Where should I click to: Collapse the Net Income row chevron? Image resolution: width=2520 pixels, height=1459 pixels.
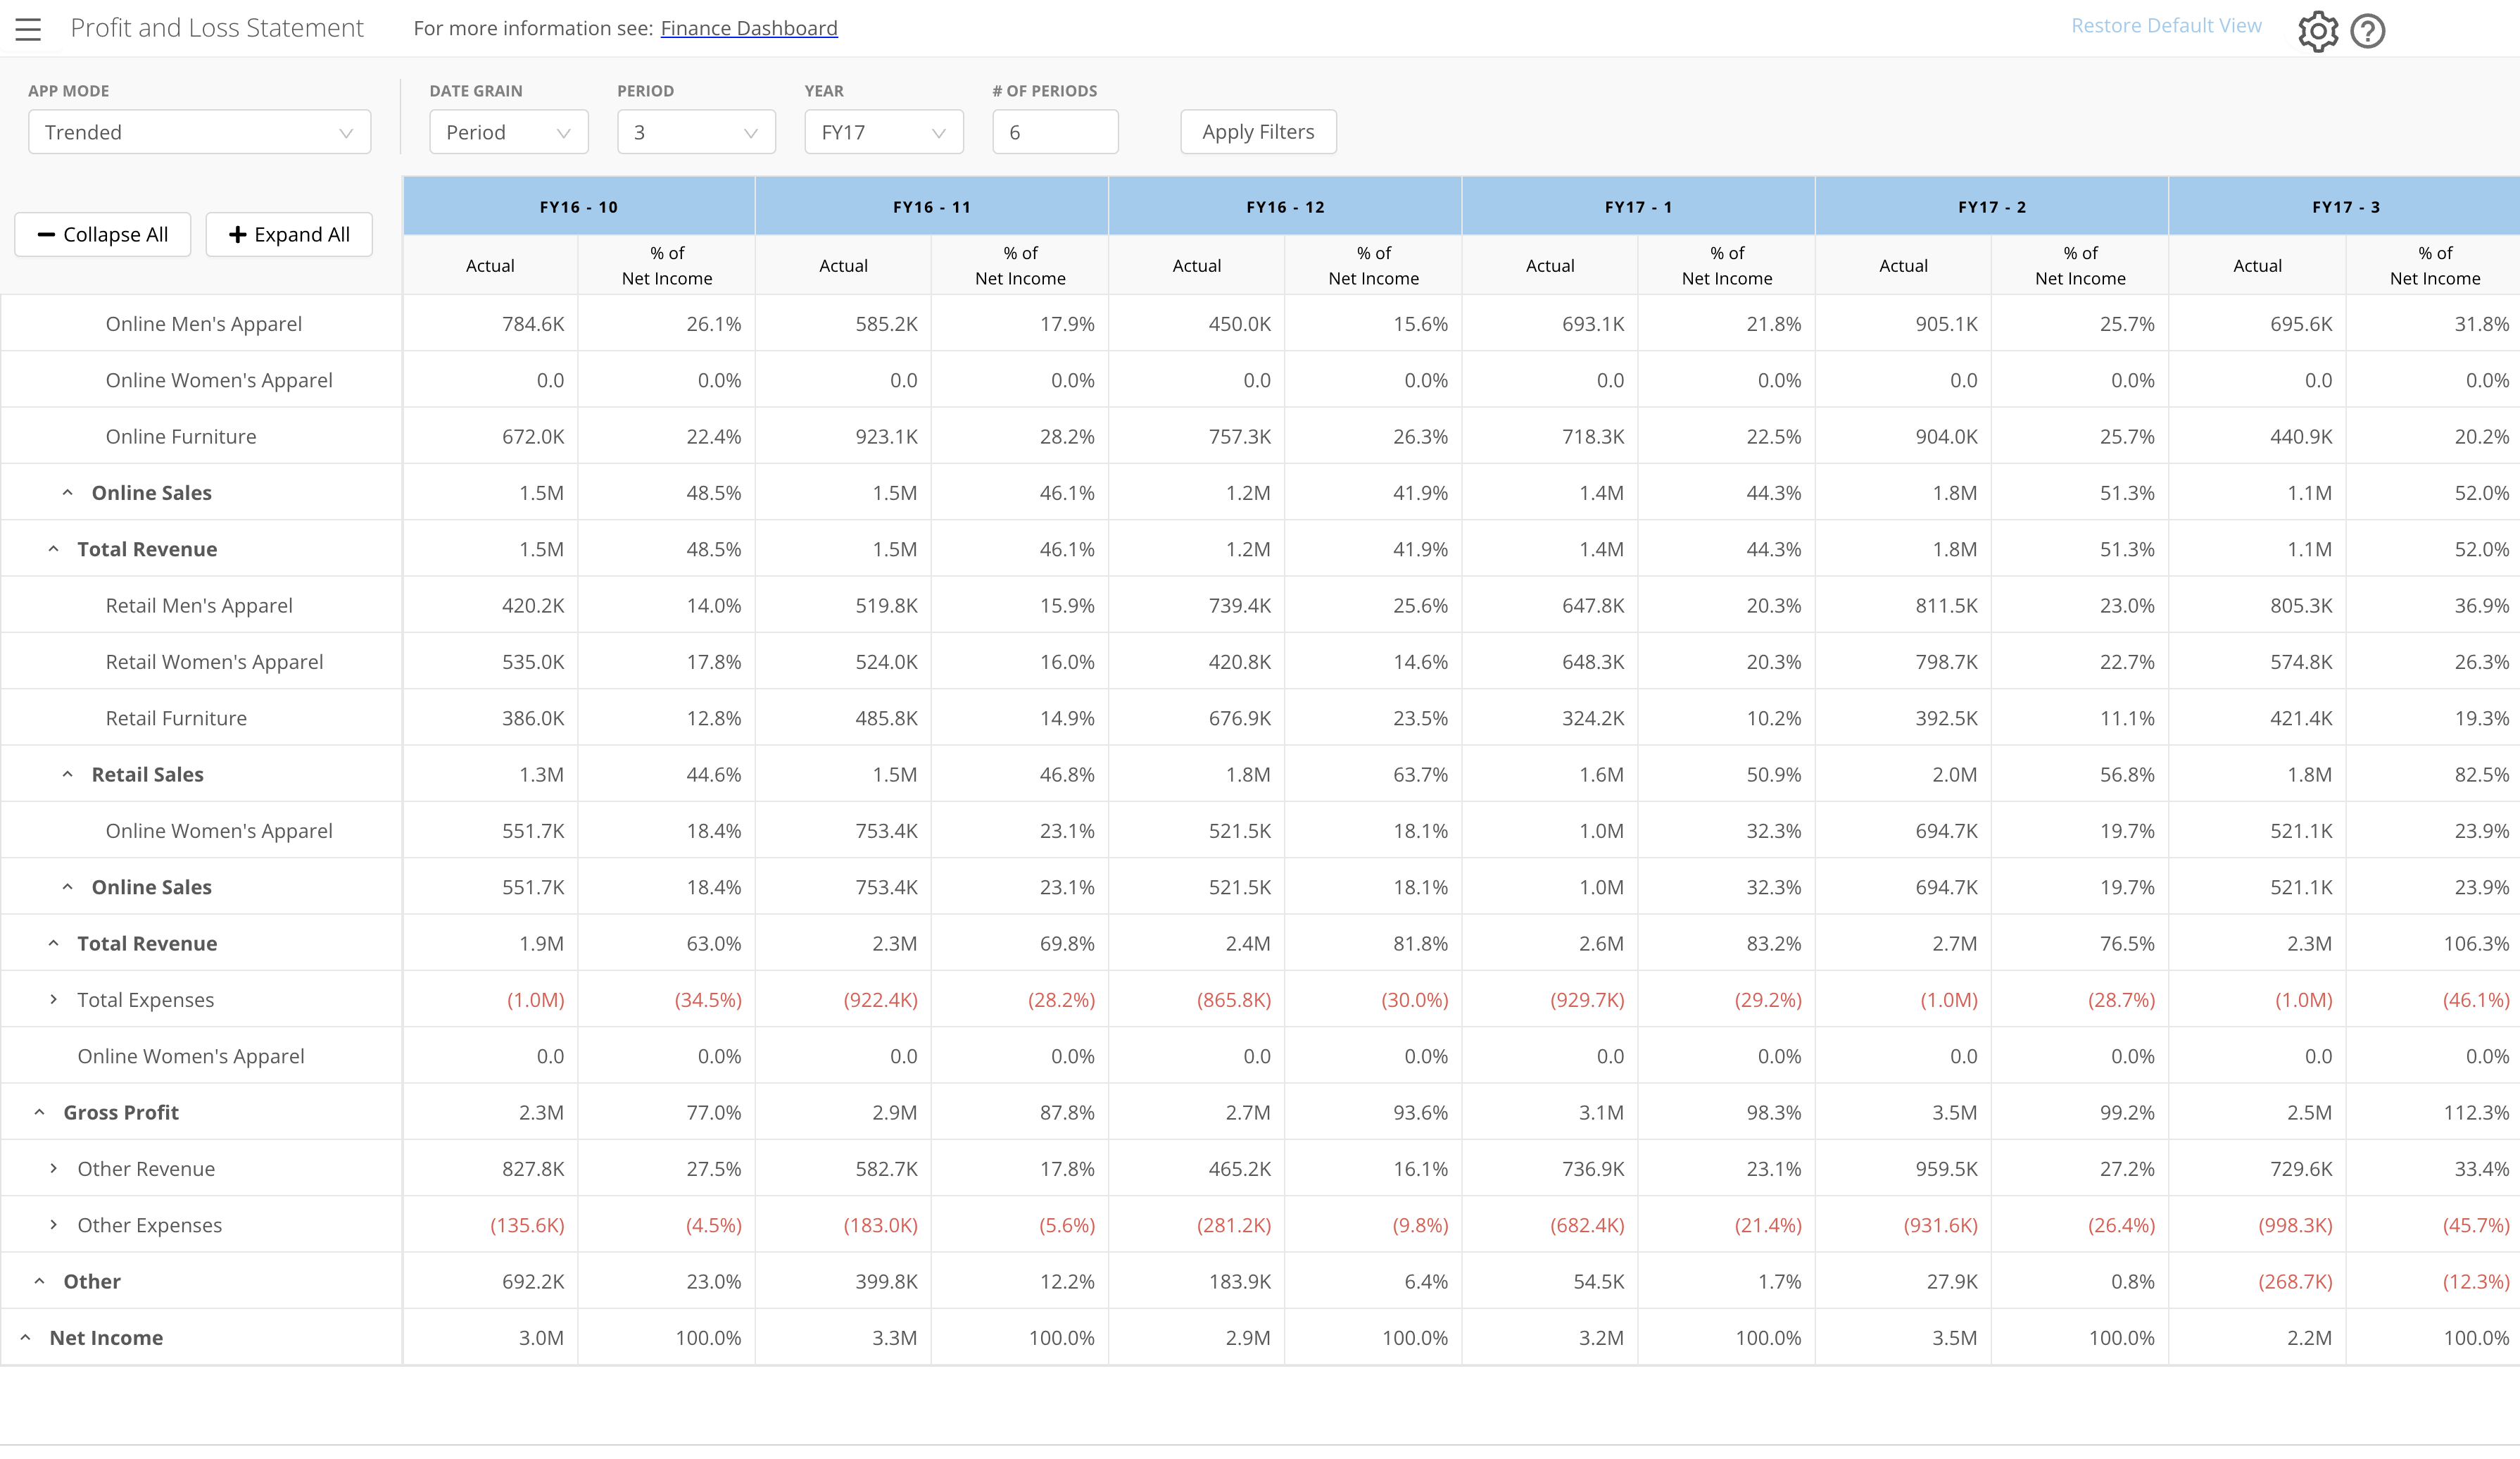coord(26,1338)
